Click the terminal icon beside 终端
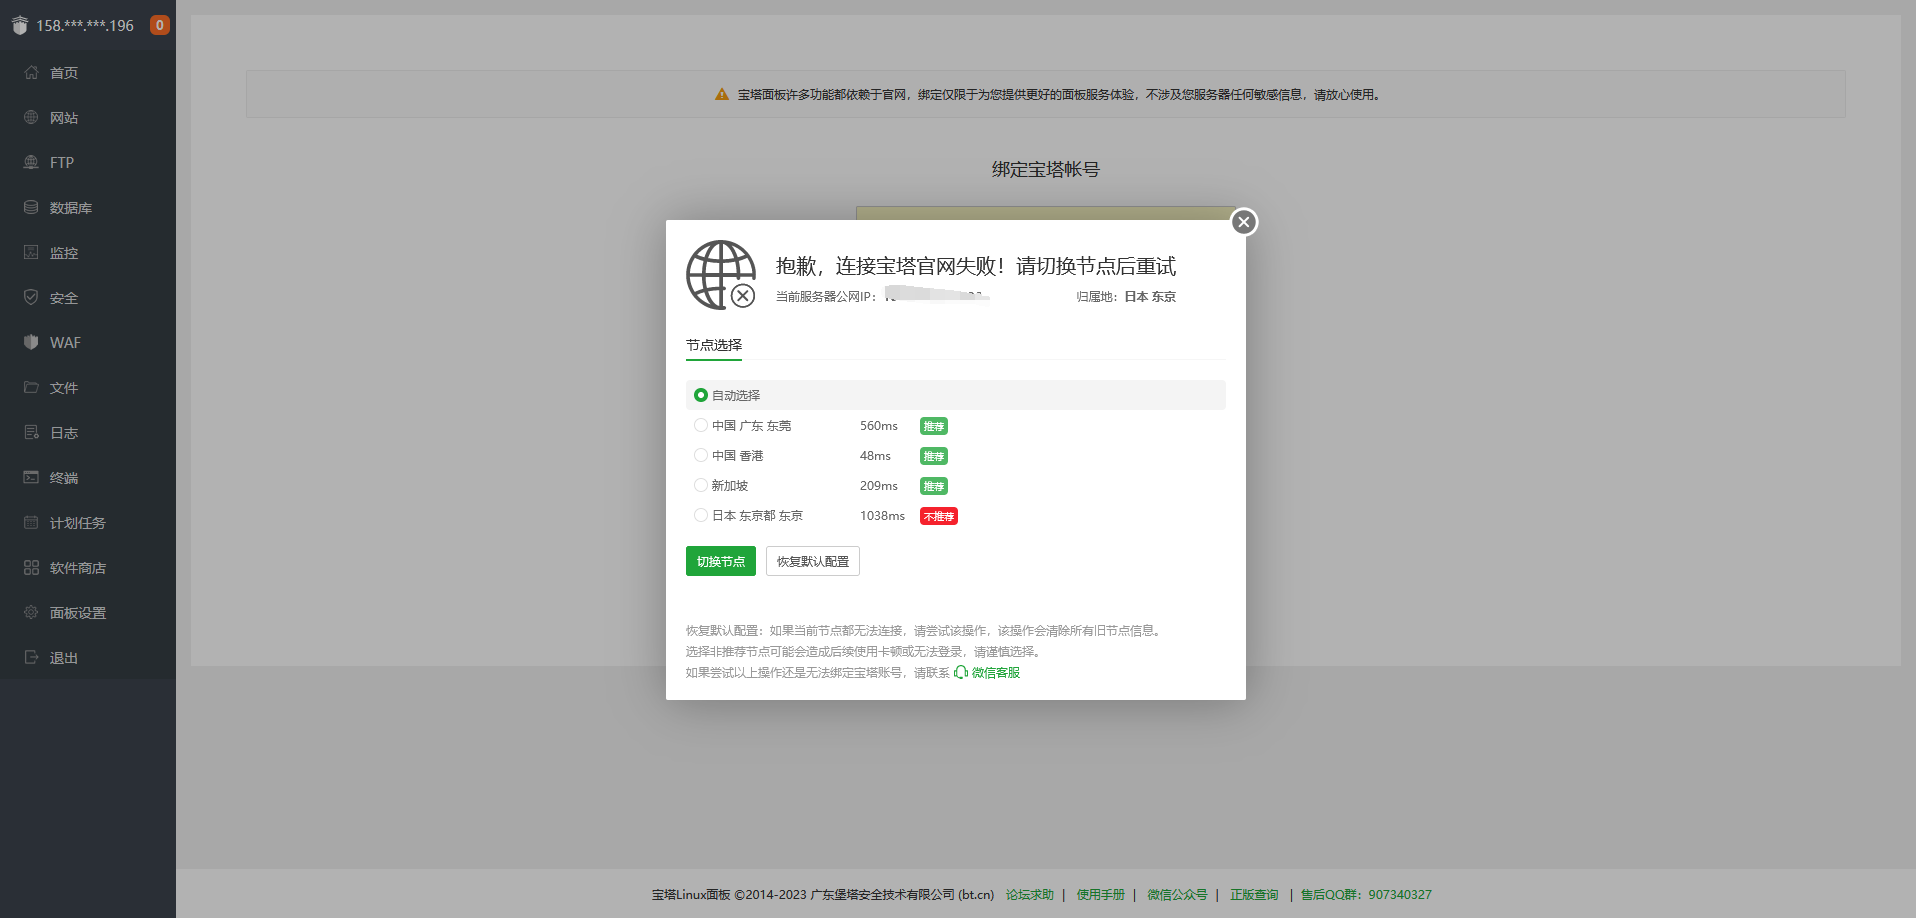This screenshot has height=918, width=1916. pyautogui.click(x=31, y=477)
